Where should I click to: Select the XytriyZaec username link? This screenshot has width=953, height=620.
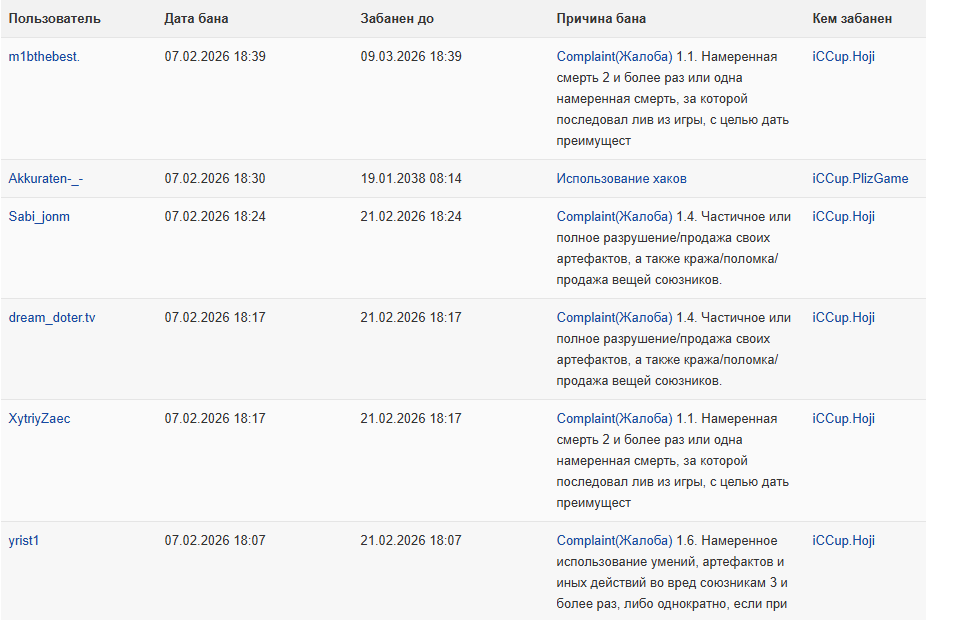(39, 419)
